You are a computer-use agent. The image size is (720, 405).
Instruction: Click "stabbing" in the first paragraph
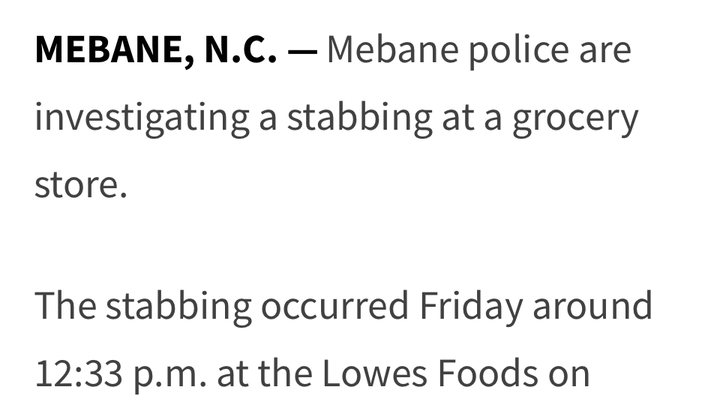point(360,119)
